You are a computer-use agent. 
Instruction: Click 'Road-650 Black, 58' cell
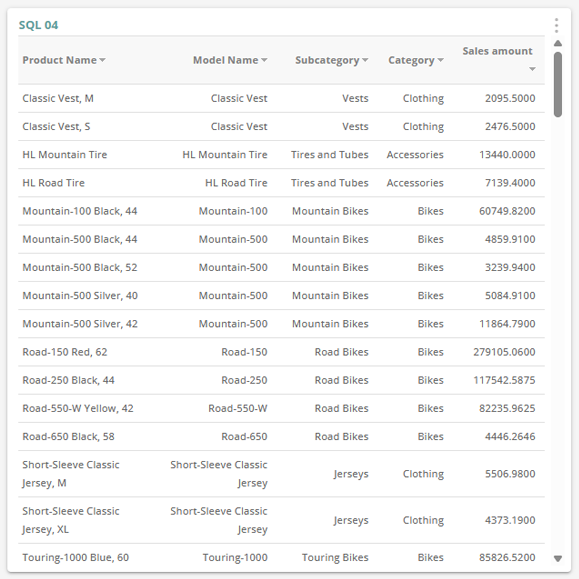click(x=69, y=436)
